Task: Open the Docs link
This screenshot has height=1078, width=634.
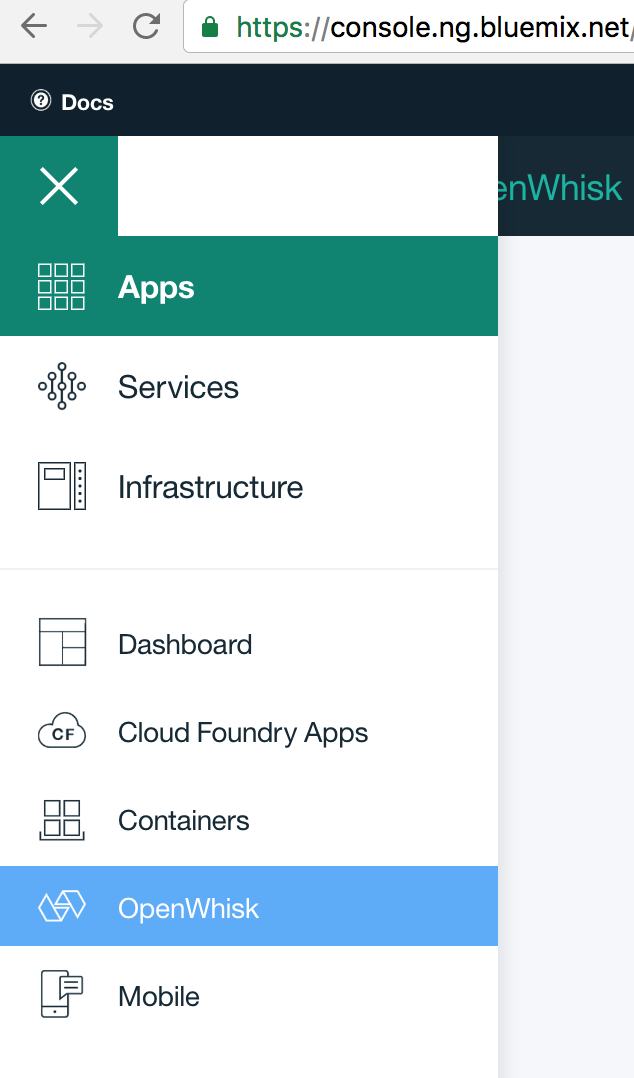Action: point(87,102)
